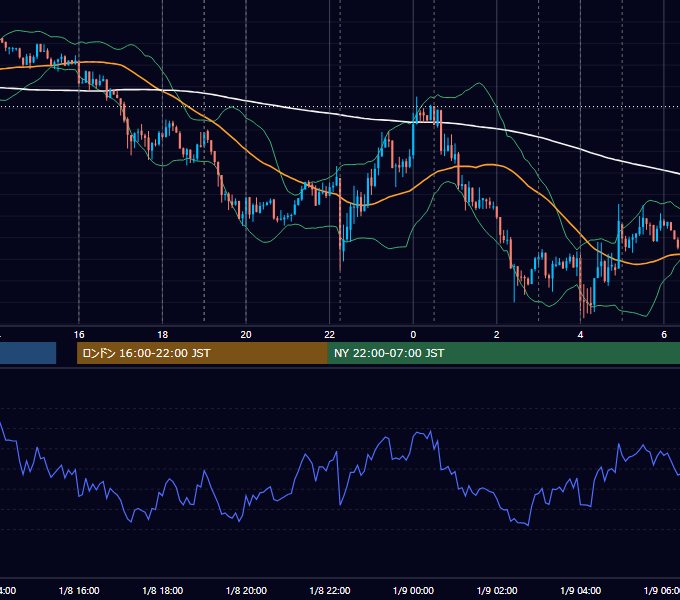Click the hour 4 axis tick label

coord(580,335)
